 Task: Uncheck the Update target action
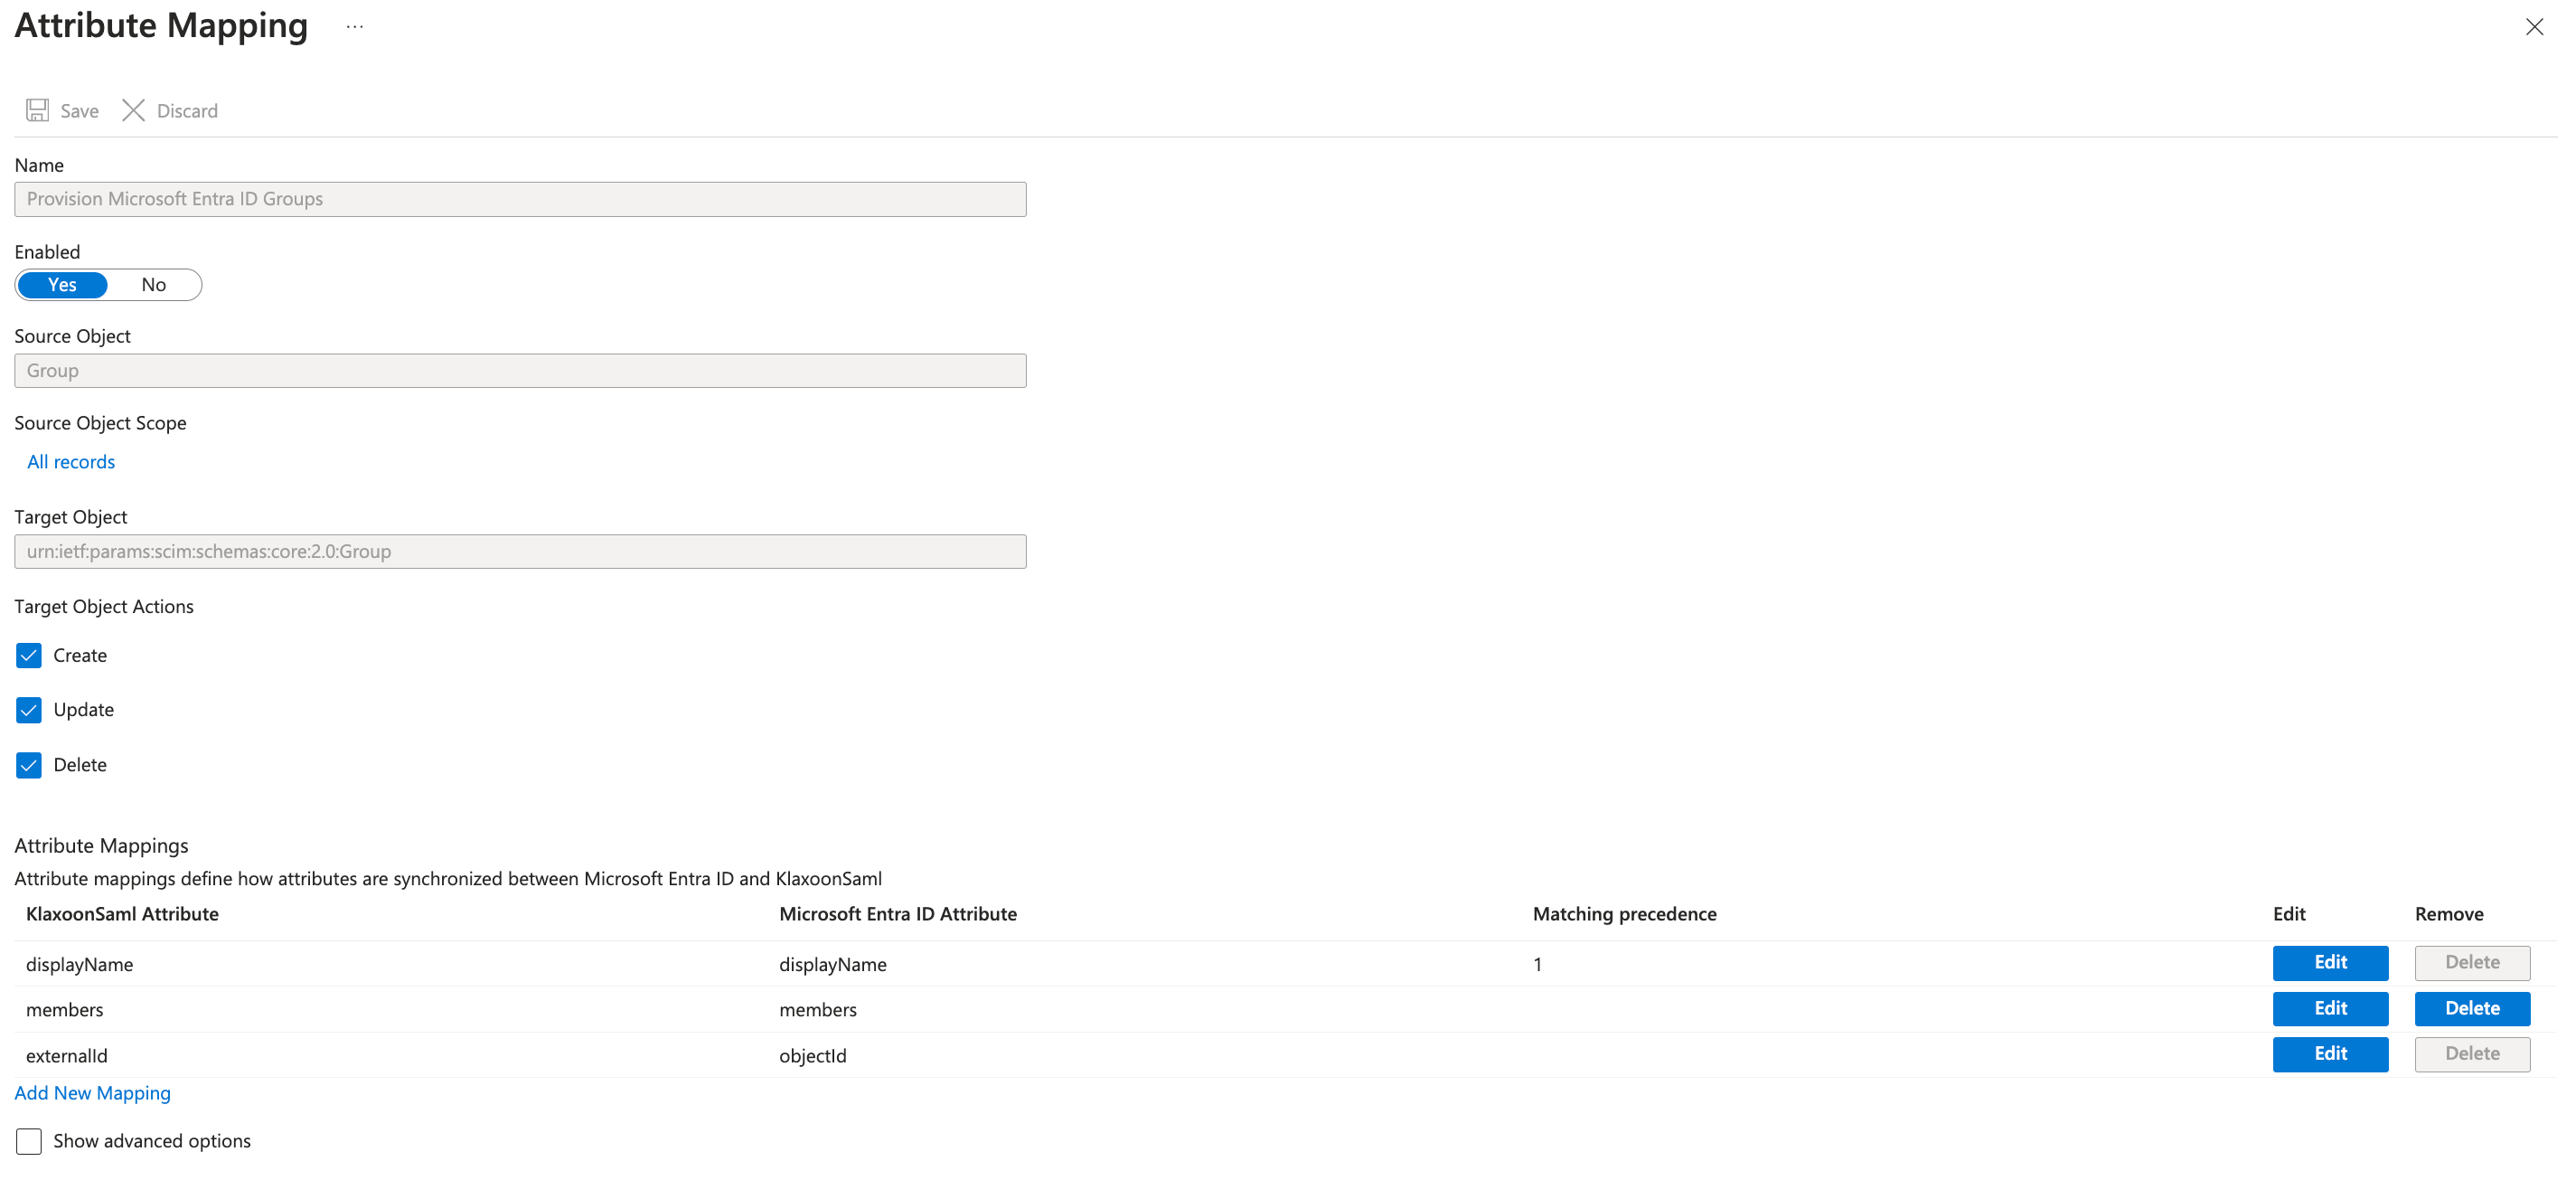pyautogui.click(x=29, y=710)
